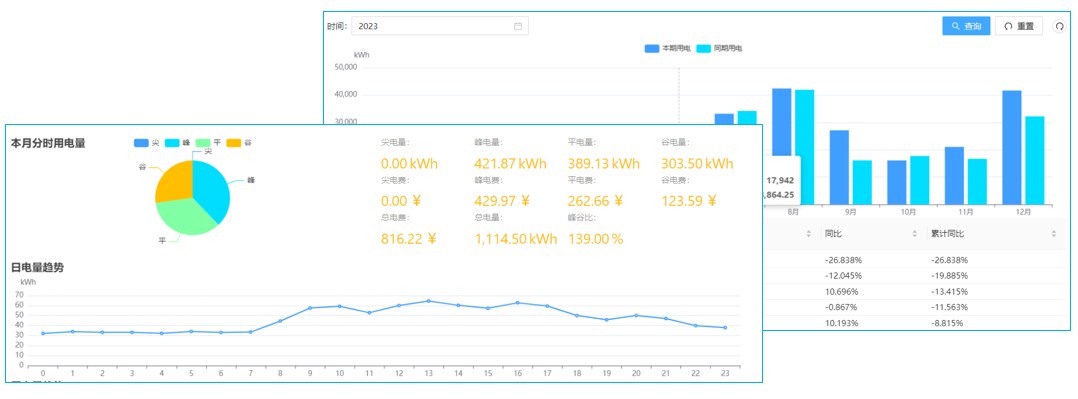Toggle the 谷 legend item in pie chart

(x=239, y=142)
